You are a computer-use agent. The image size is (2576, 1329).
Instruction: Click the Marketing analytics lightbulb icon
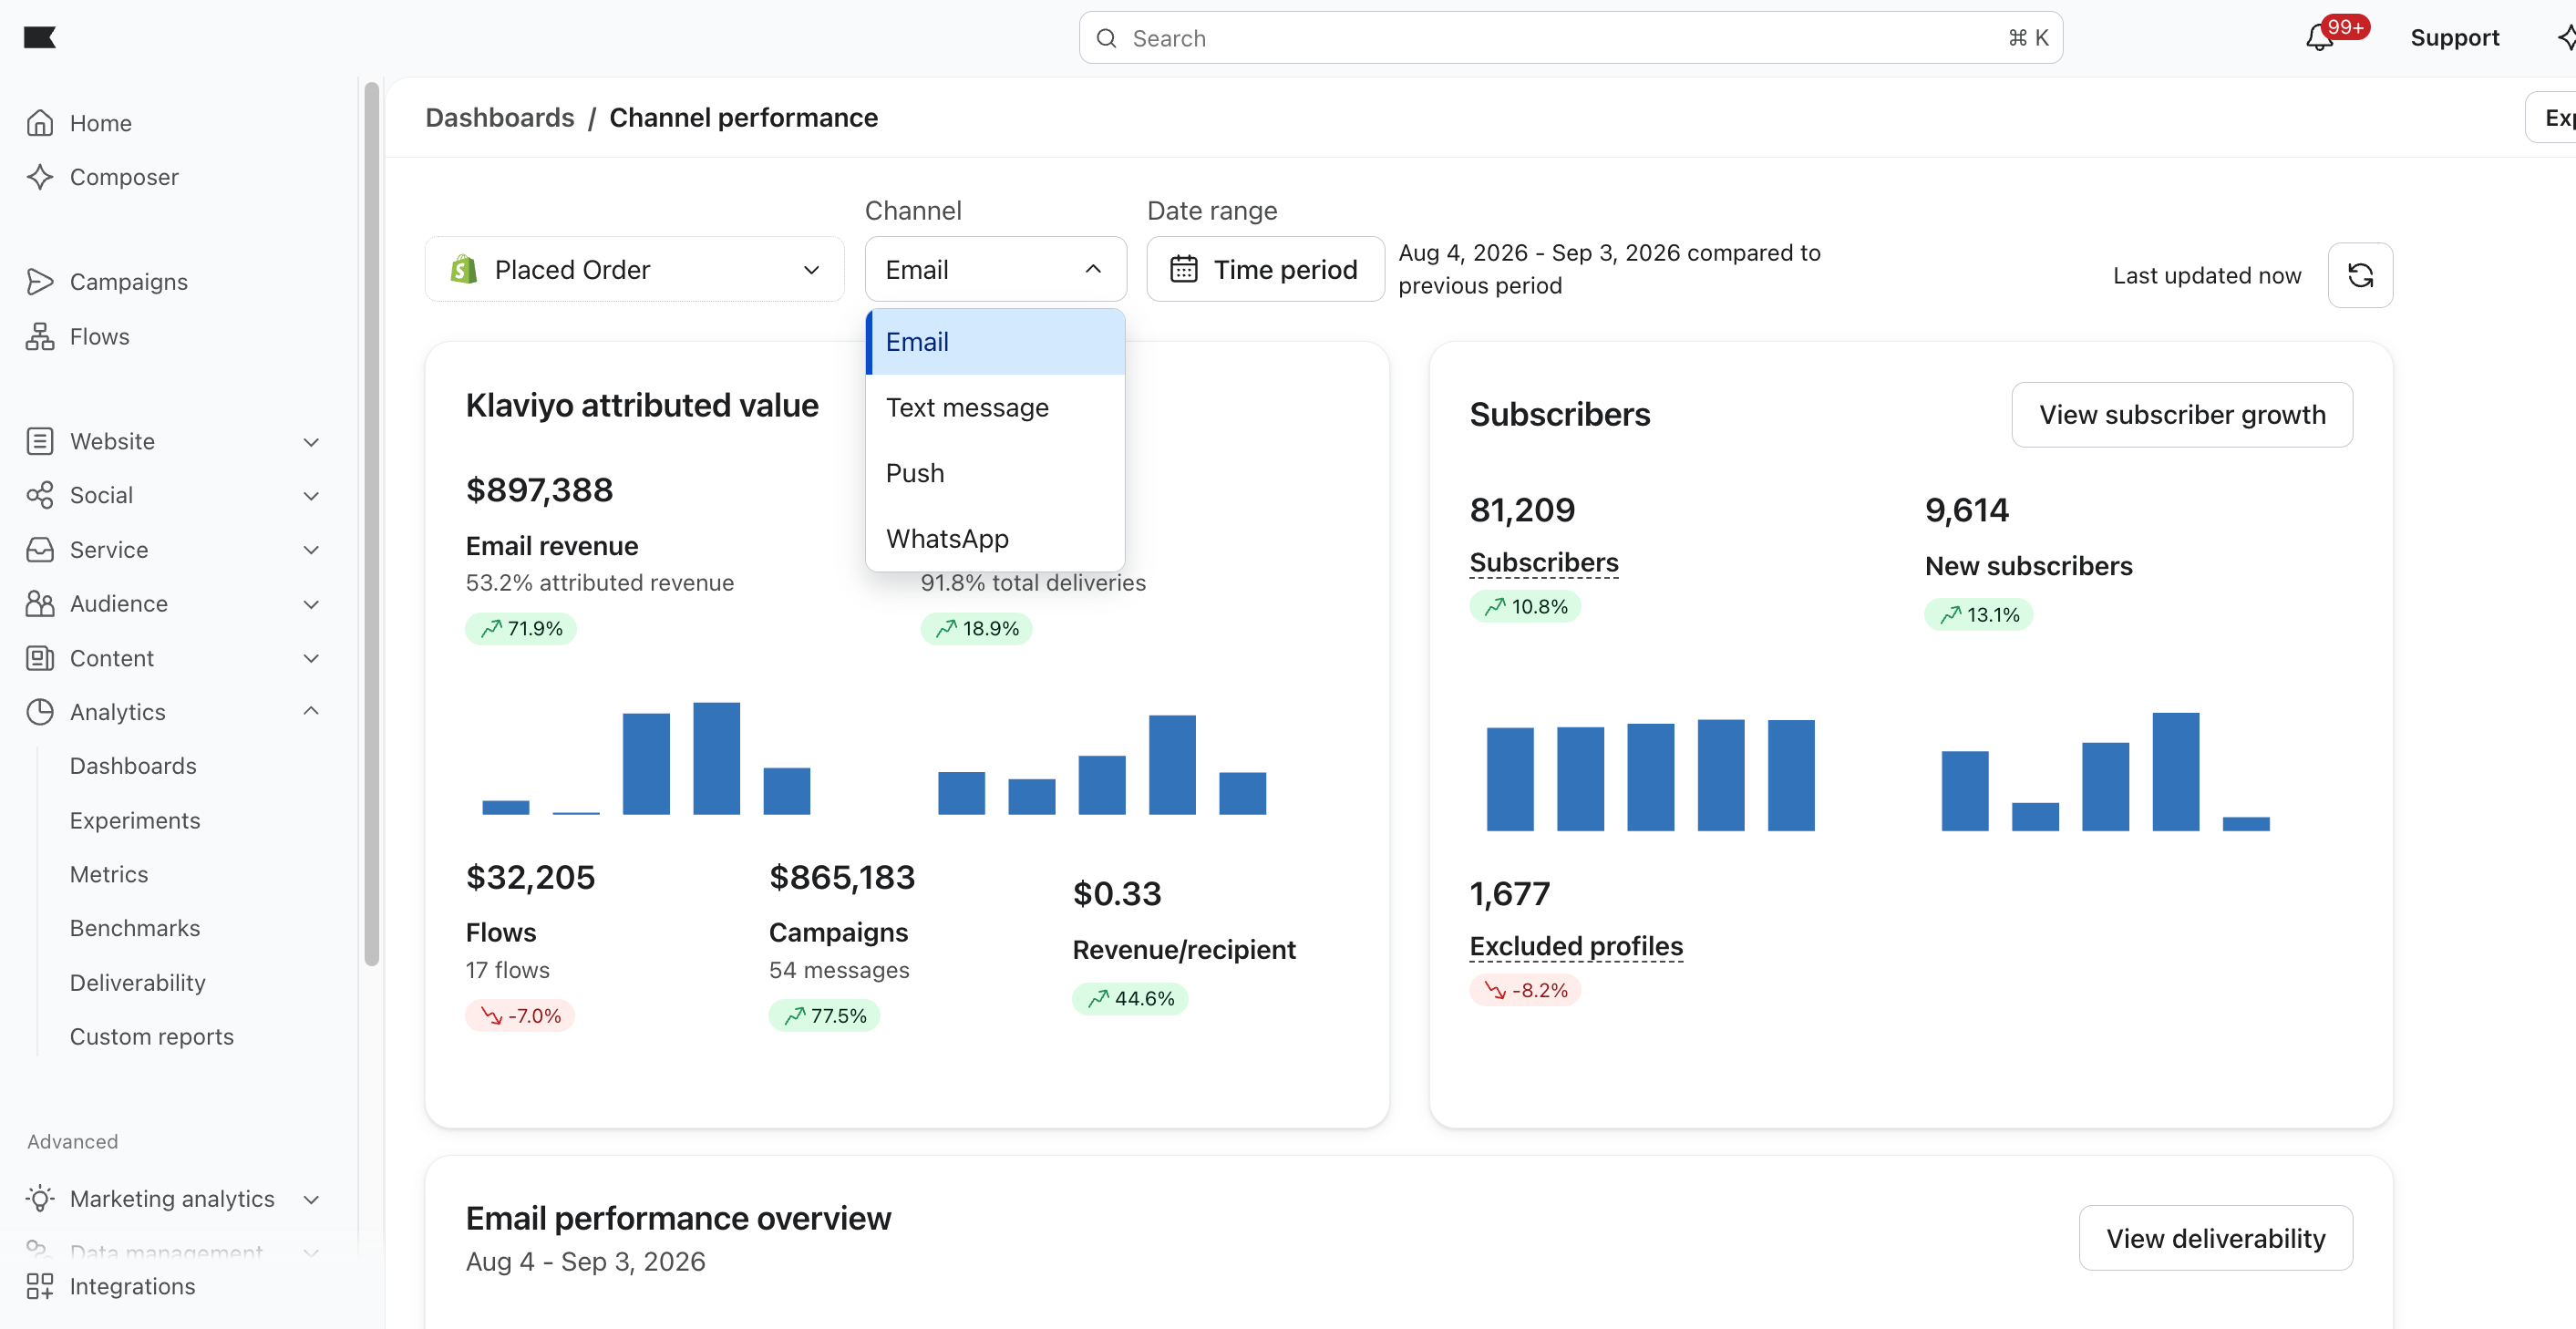(x=40, y=1199)
